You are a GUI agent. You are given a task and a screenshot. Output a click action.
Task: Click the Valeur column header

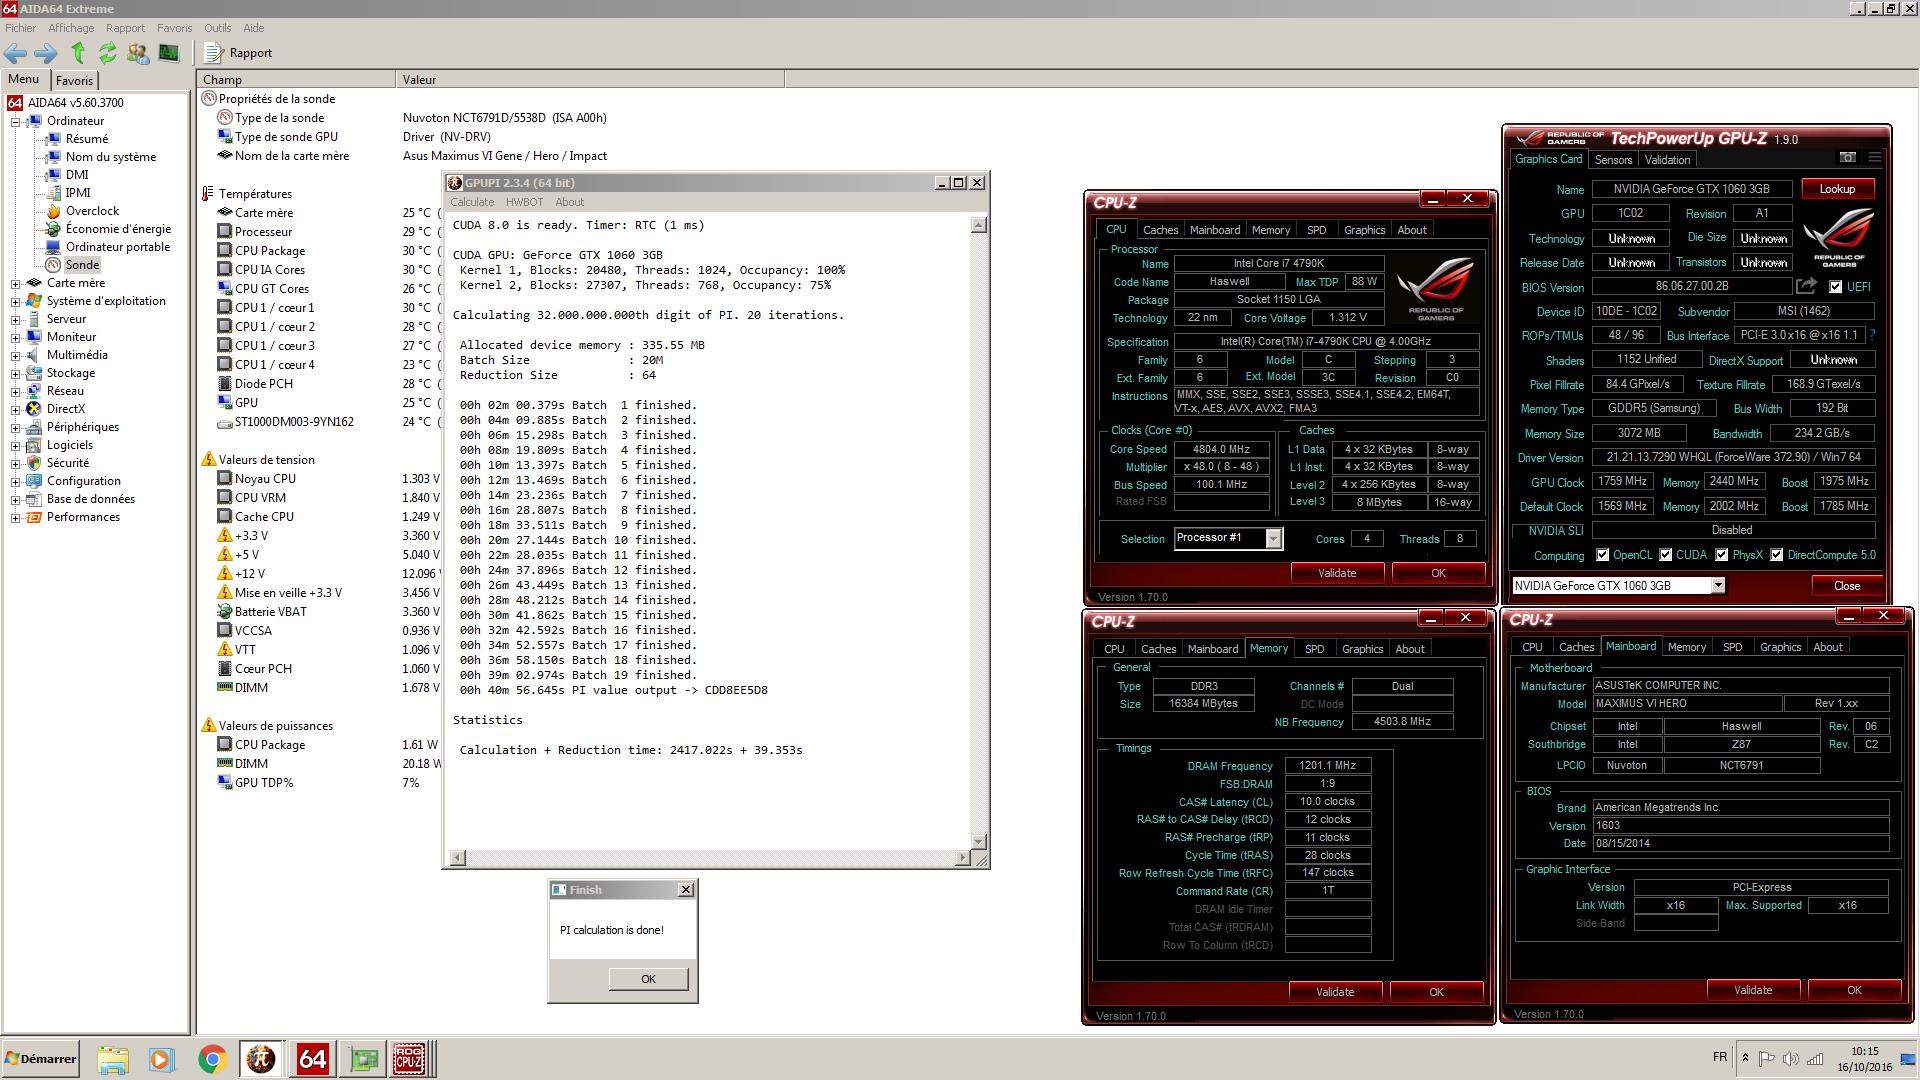click(590, 80)
